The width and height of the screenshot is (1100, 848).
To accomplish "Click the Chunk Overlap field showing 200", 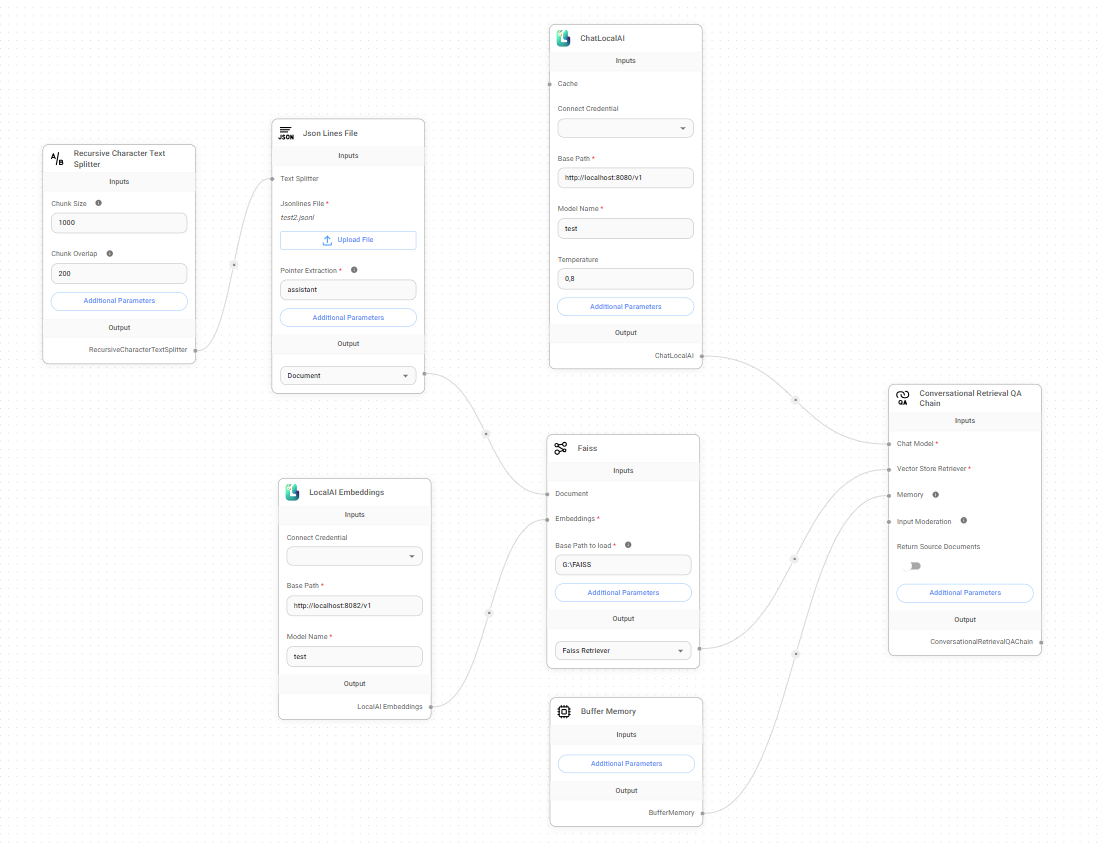I will 119,274.
